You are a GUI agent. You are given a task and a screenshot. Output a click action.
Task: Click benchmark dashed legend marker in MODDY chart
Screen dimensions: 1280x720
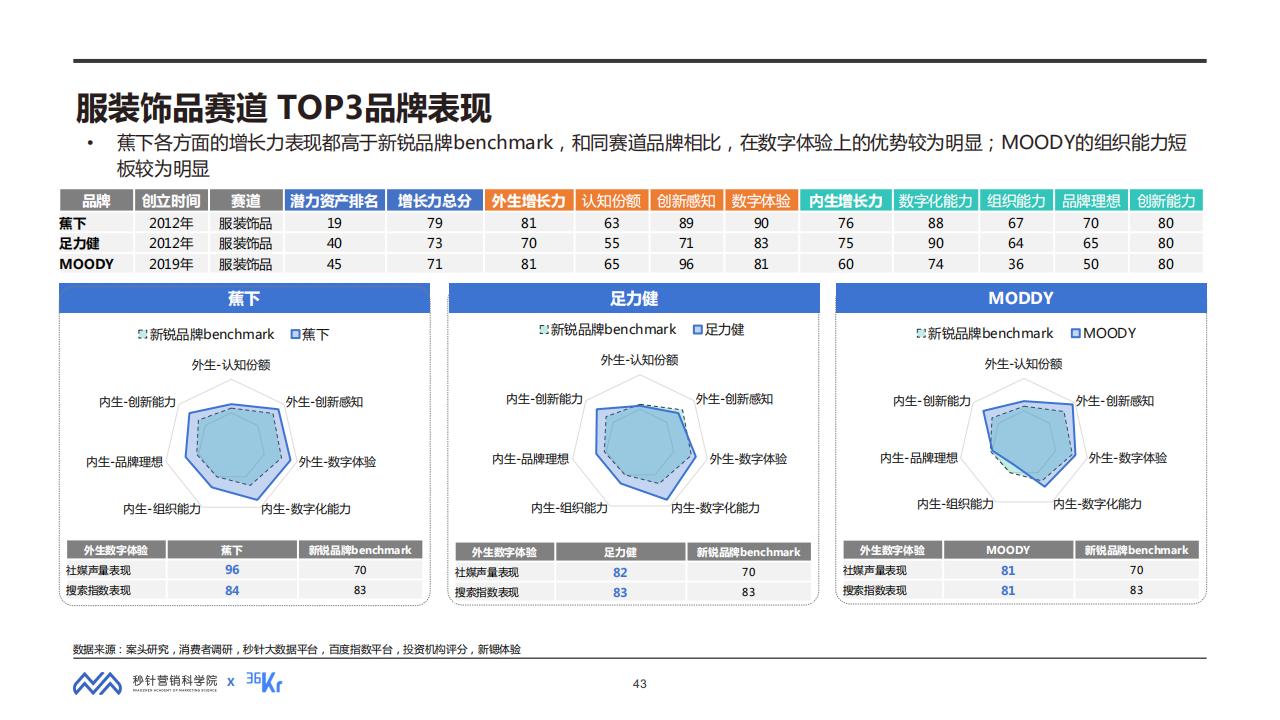click(921, 333)
